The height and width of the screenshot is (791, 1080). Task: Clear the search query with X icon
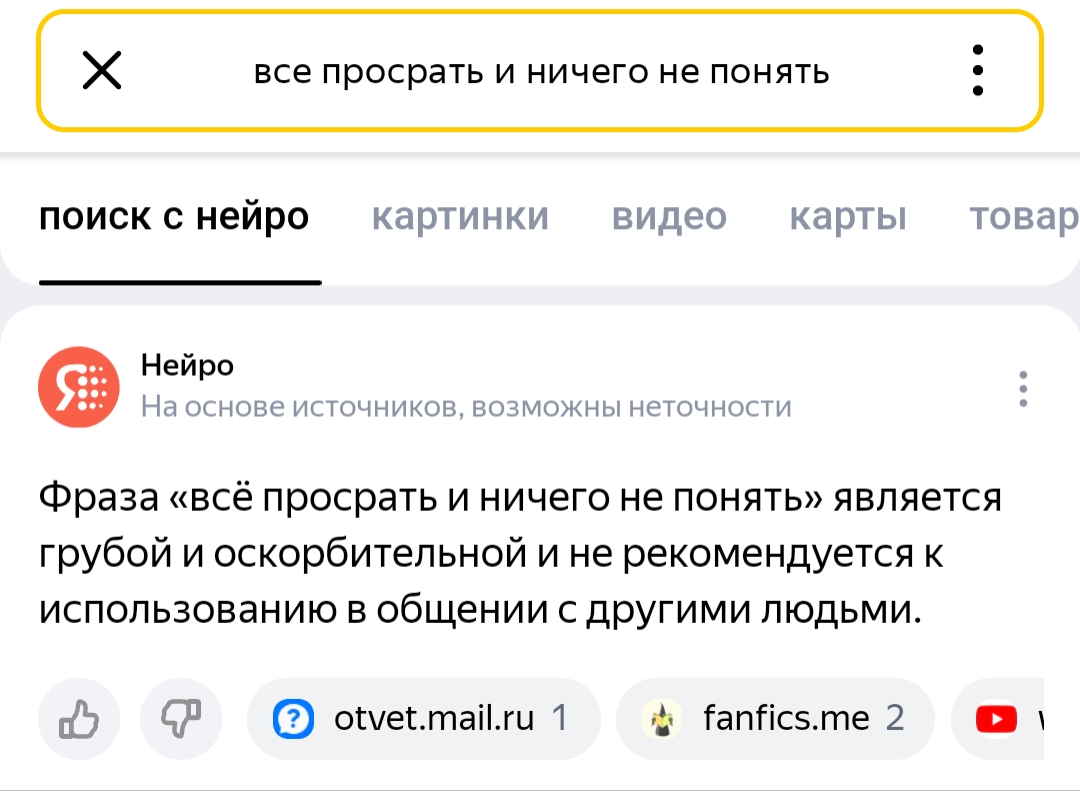pos(102,70)
